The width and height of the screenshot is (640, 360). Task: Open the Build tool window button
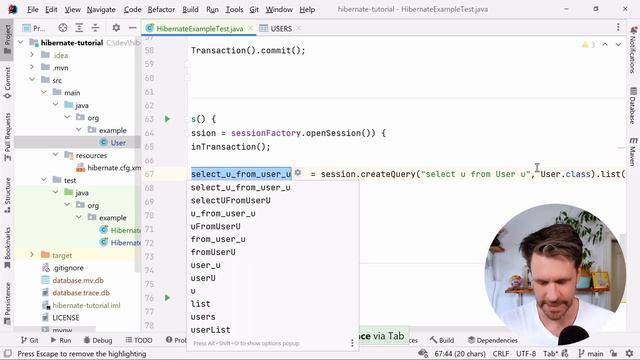[x=442, y=340]
